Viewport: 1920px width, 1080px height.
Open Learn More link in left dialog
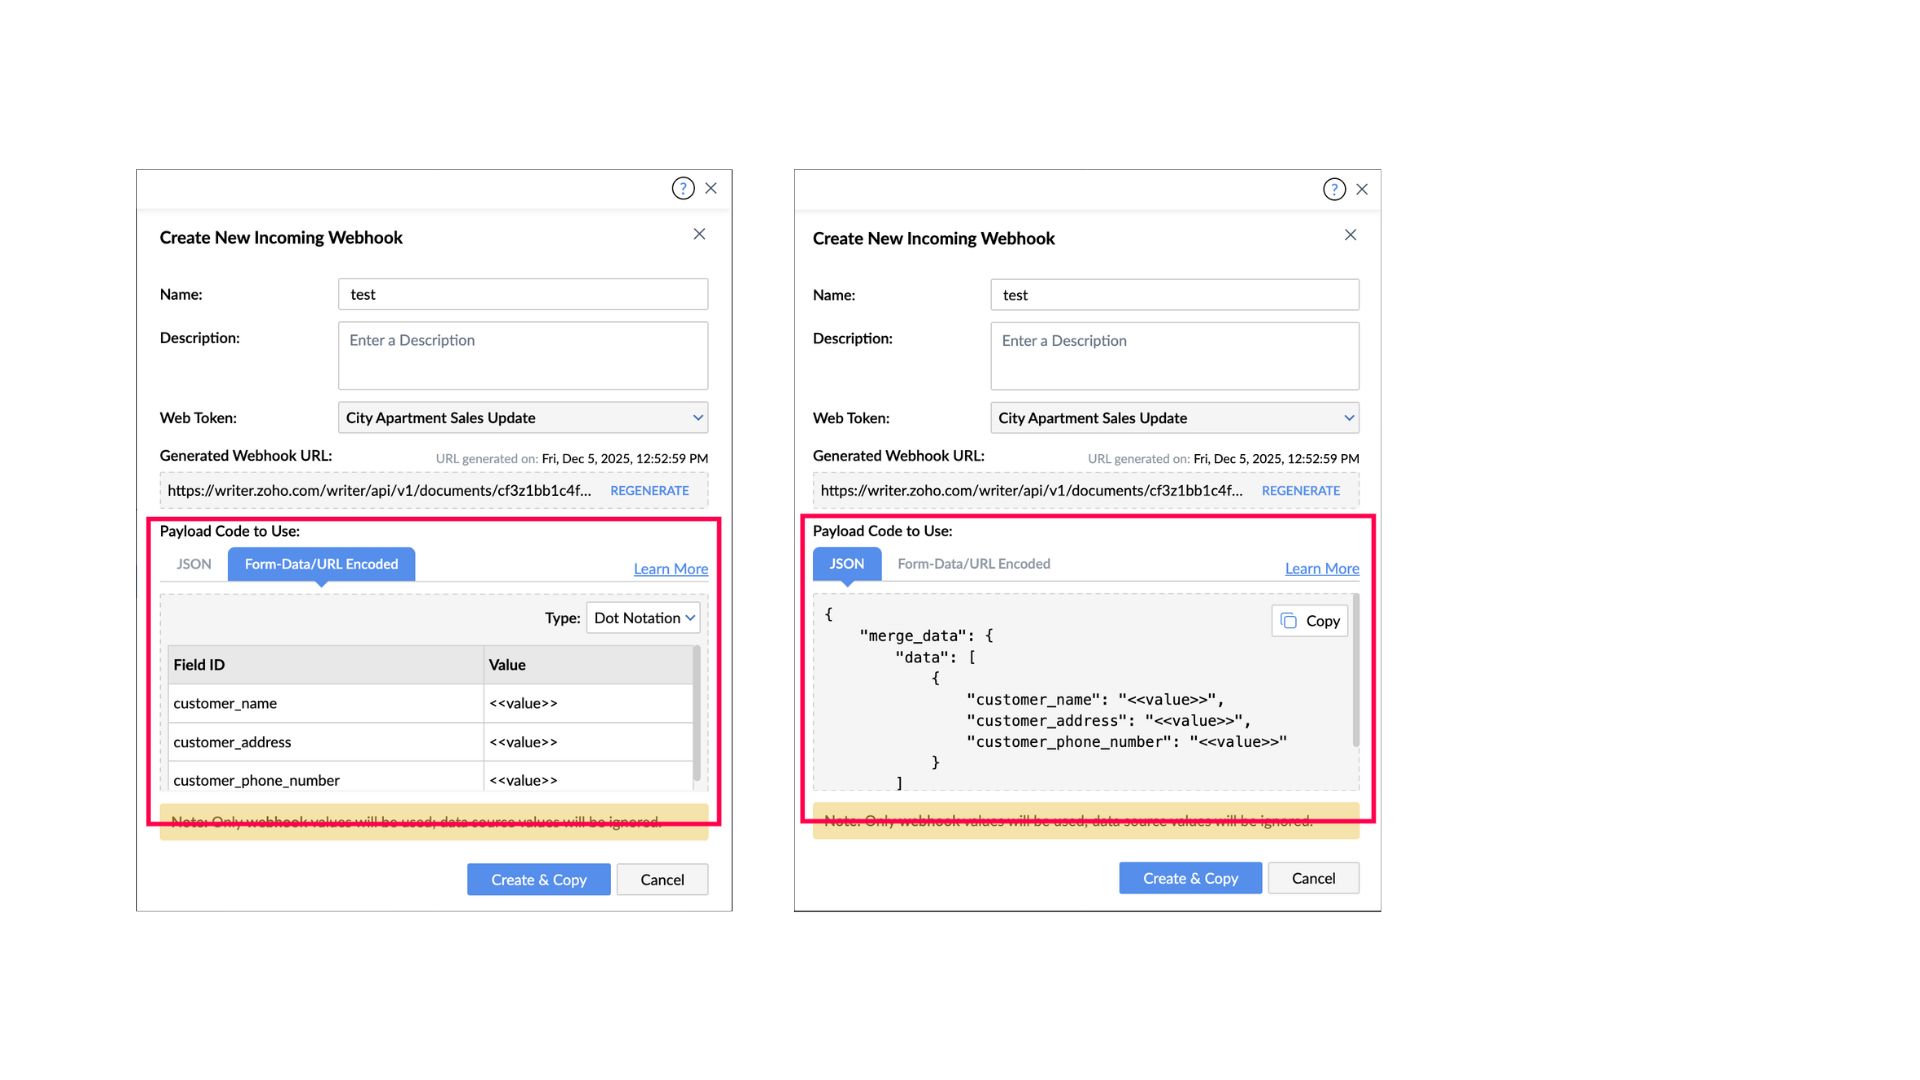pos(670,569)
